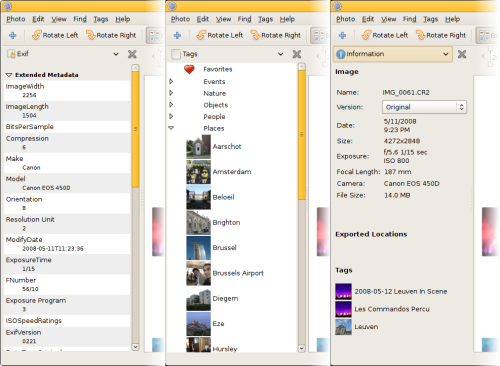Select the Brussels Airport tag thumbnail

click(x=199, y=273)
